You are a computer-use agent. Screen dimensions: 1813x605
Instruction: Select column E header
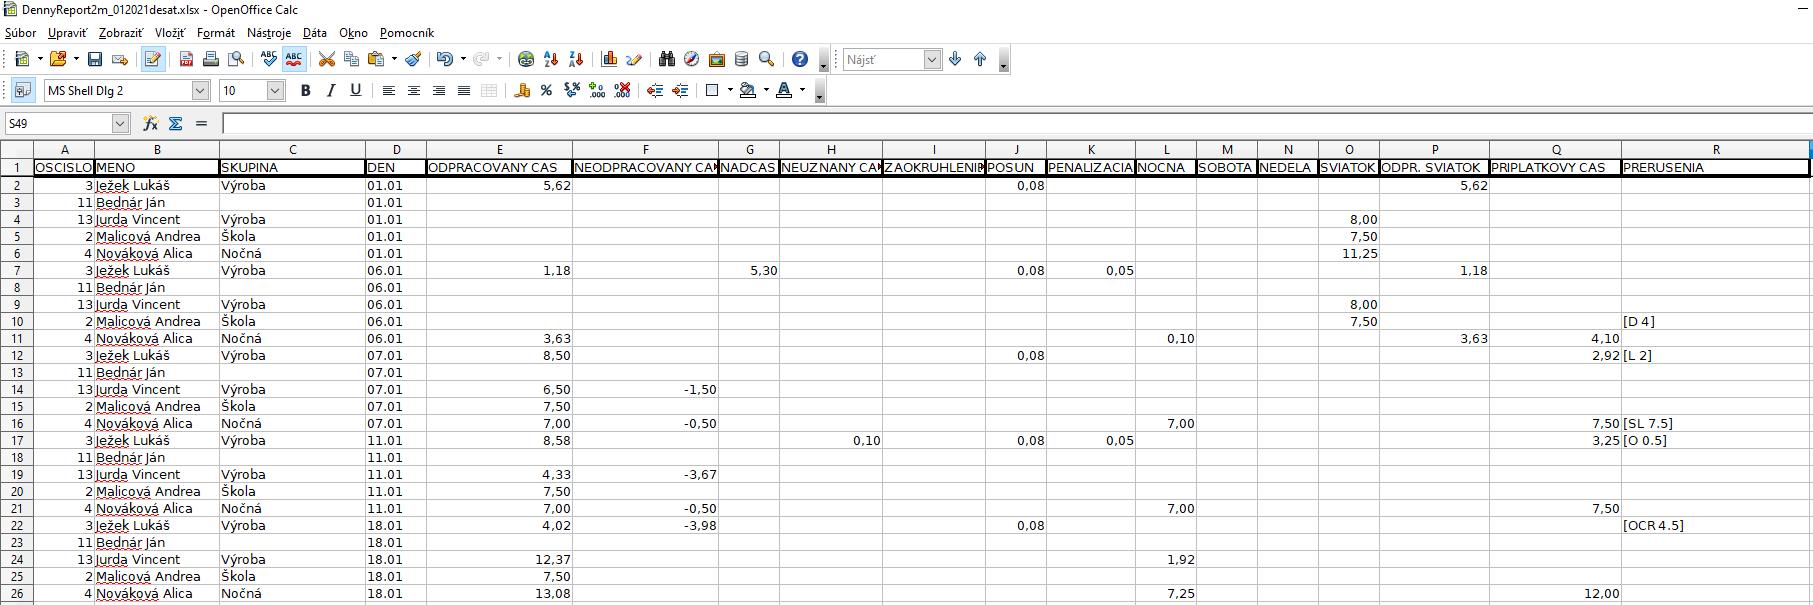499,150
